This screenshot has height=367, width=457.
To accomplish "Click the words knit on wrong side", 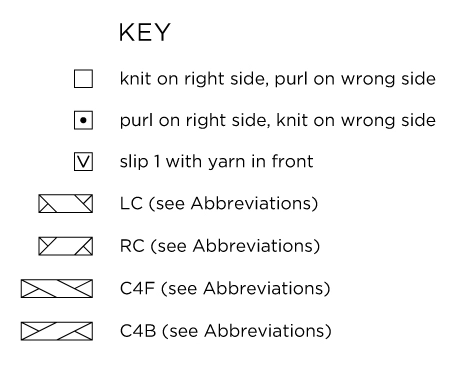I will point(356,120).
